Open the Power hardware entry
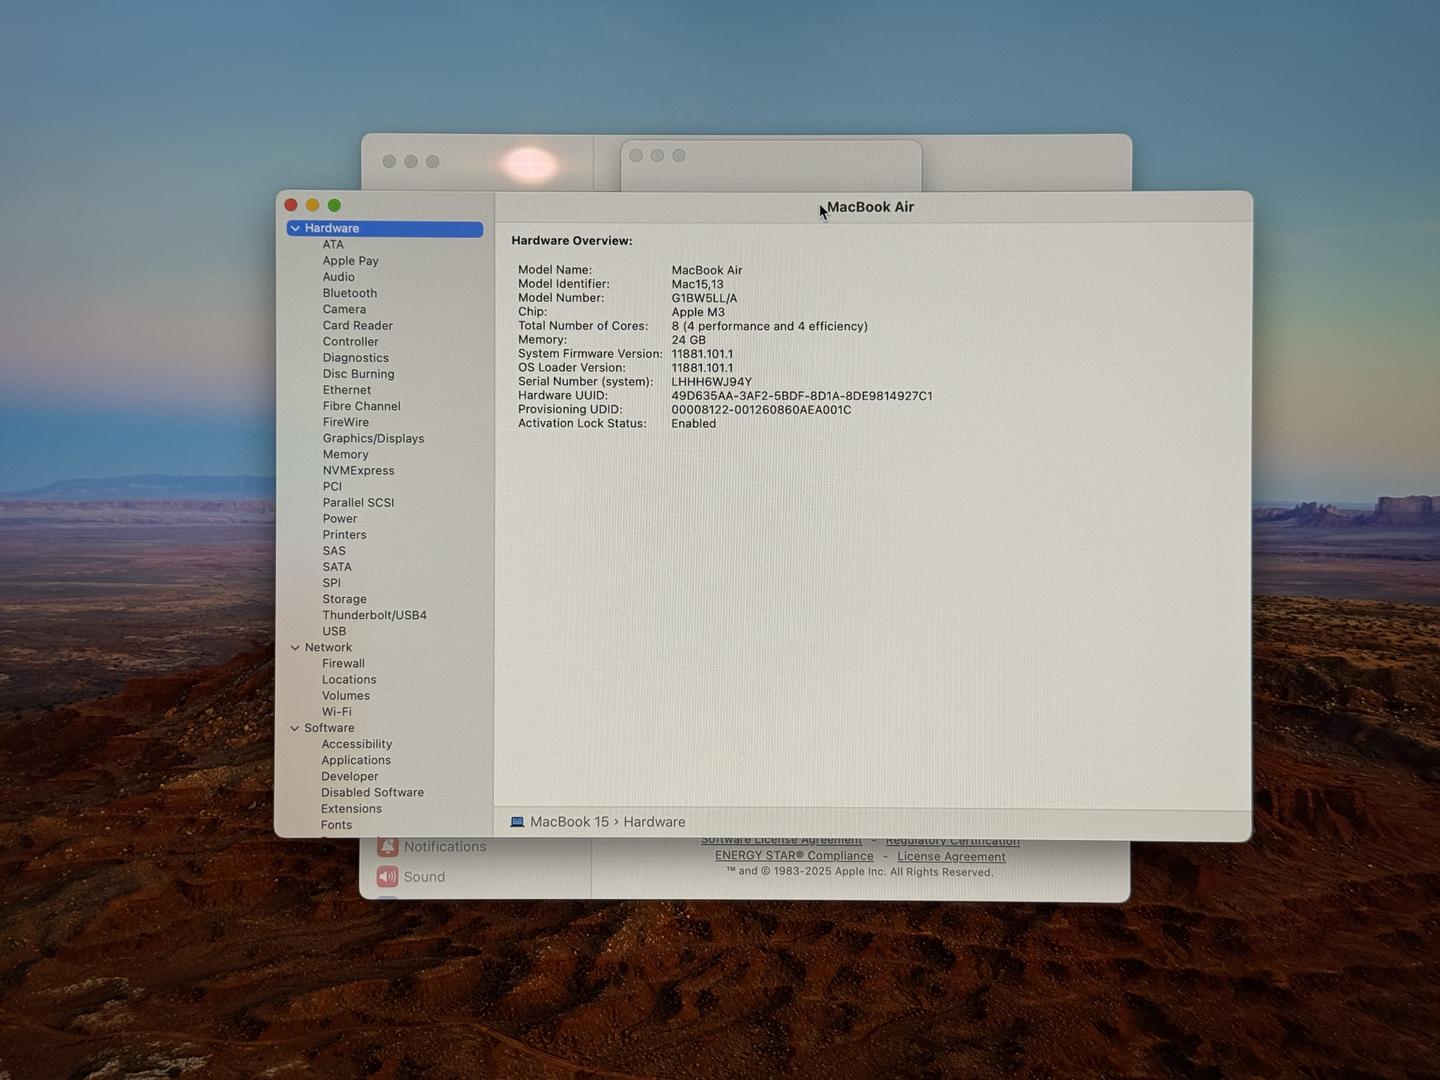 click(x=339, y=518)
